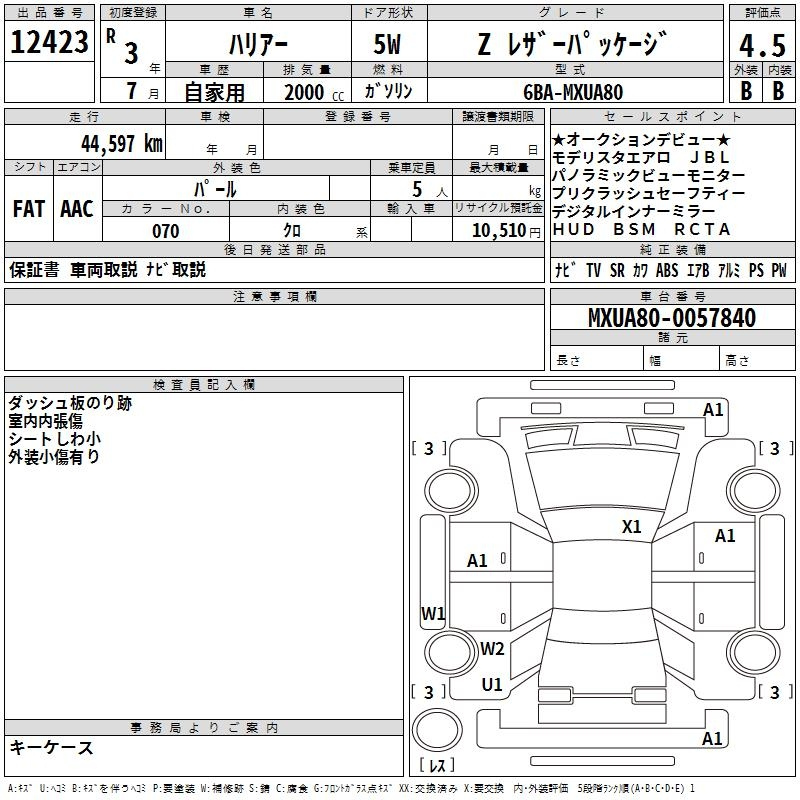Click the B rating under 内装

click(778, 91)
